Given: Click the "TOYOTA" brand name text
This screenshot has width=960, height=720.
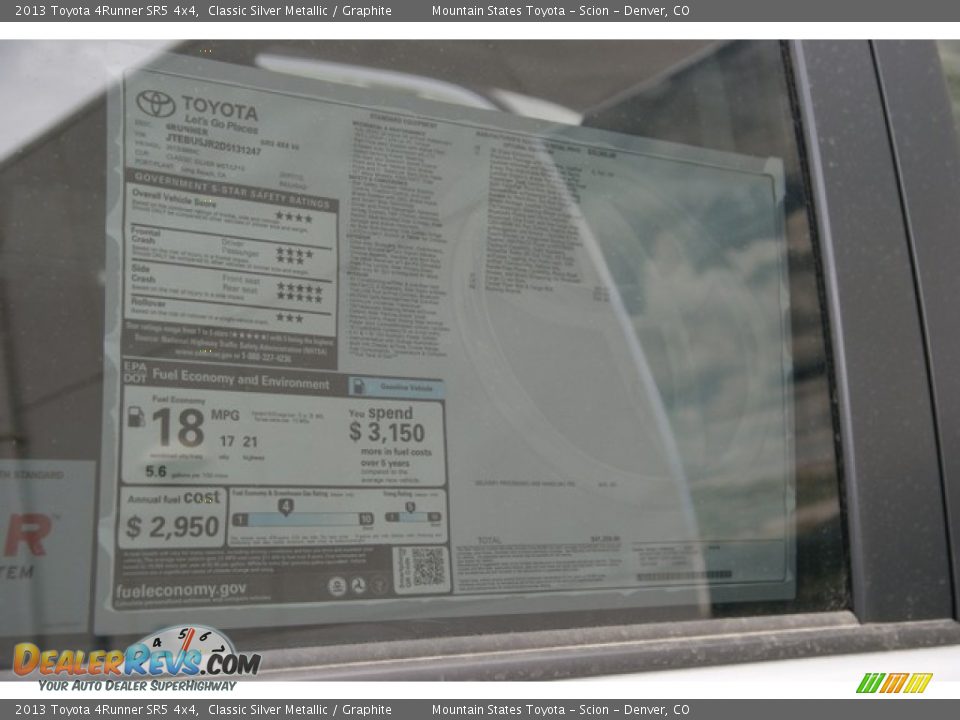Looking at the screenshot, I should pyautogui.click(x=220, y=108).
